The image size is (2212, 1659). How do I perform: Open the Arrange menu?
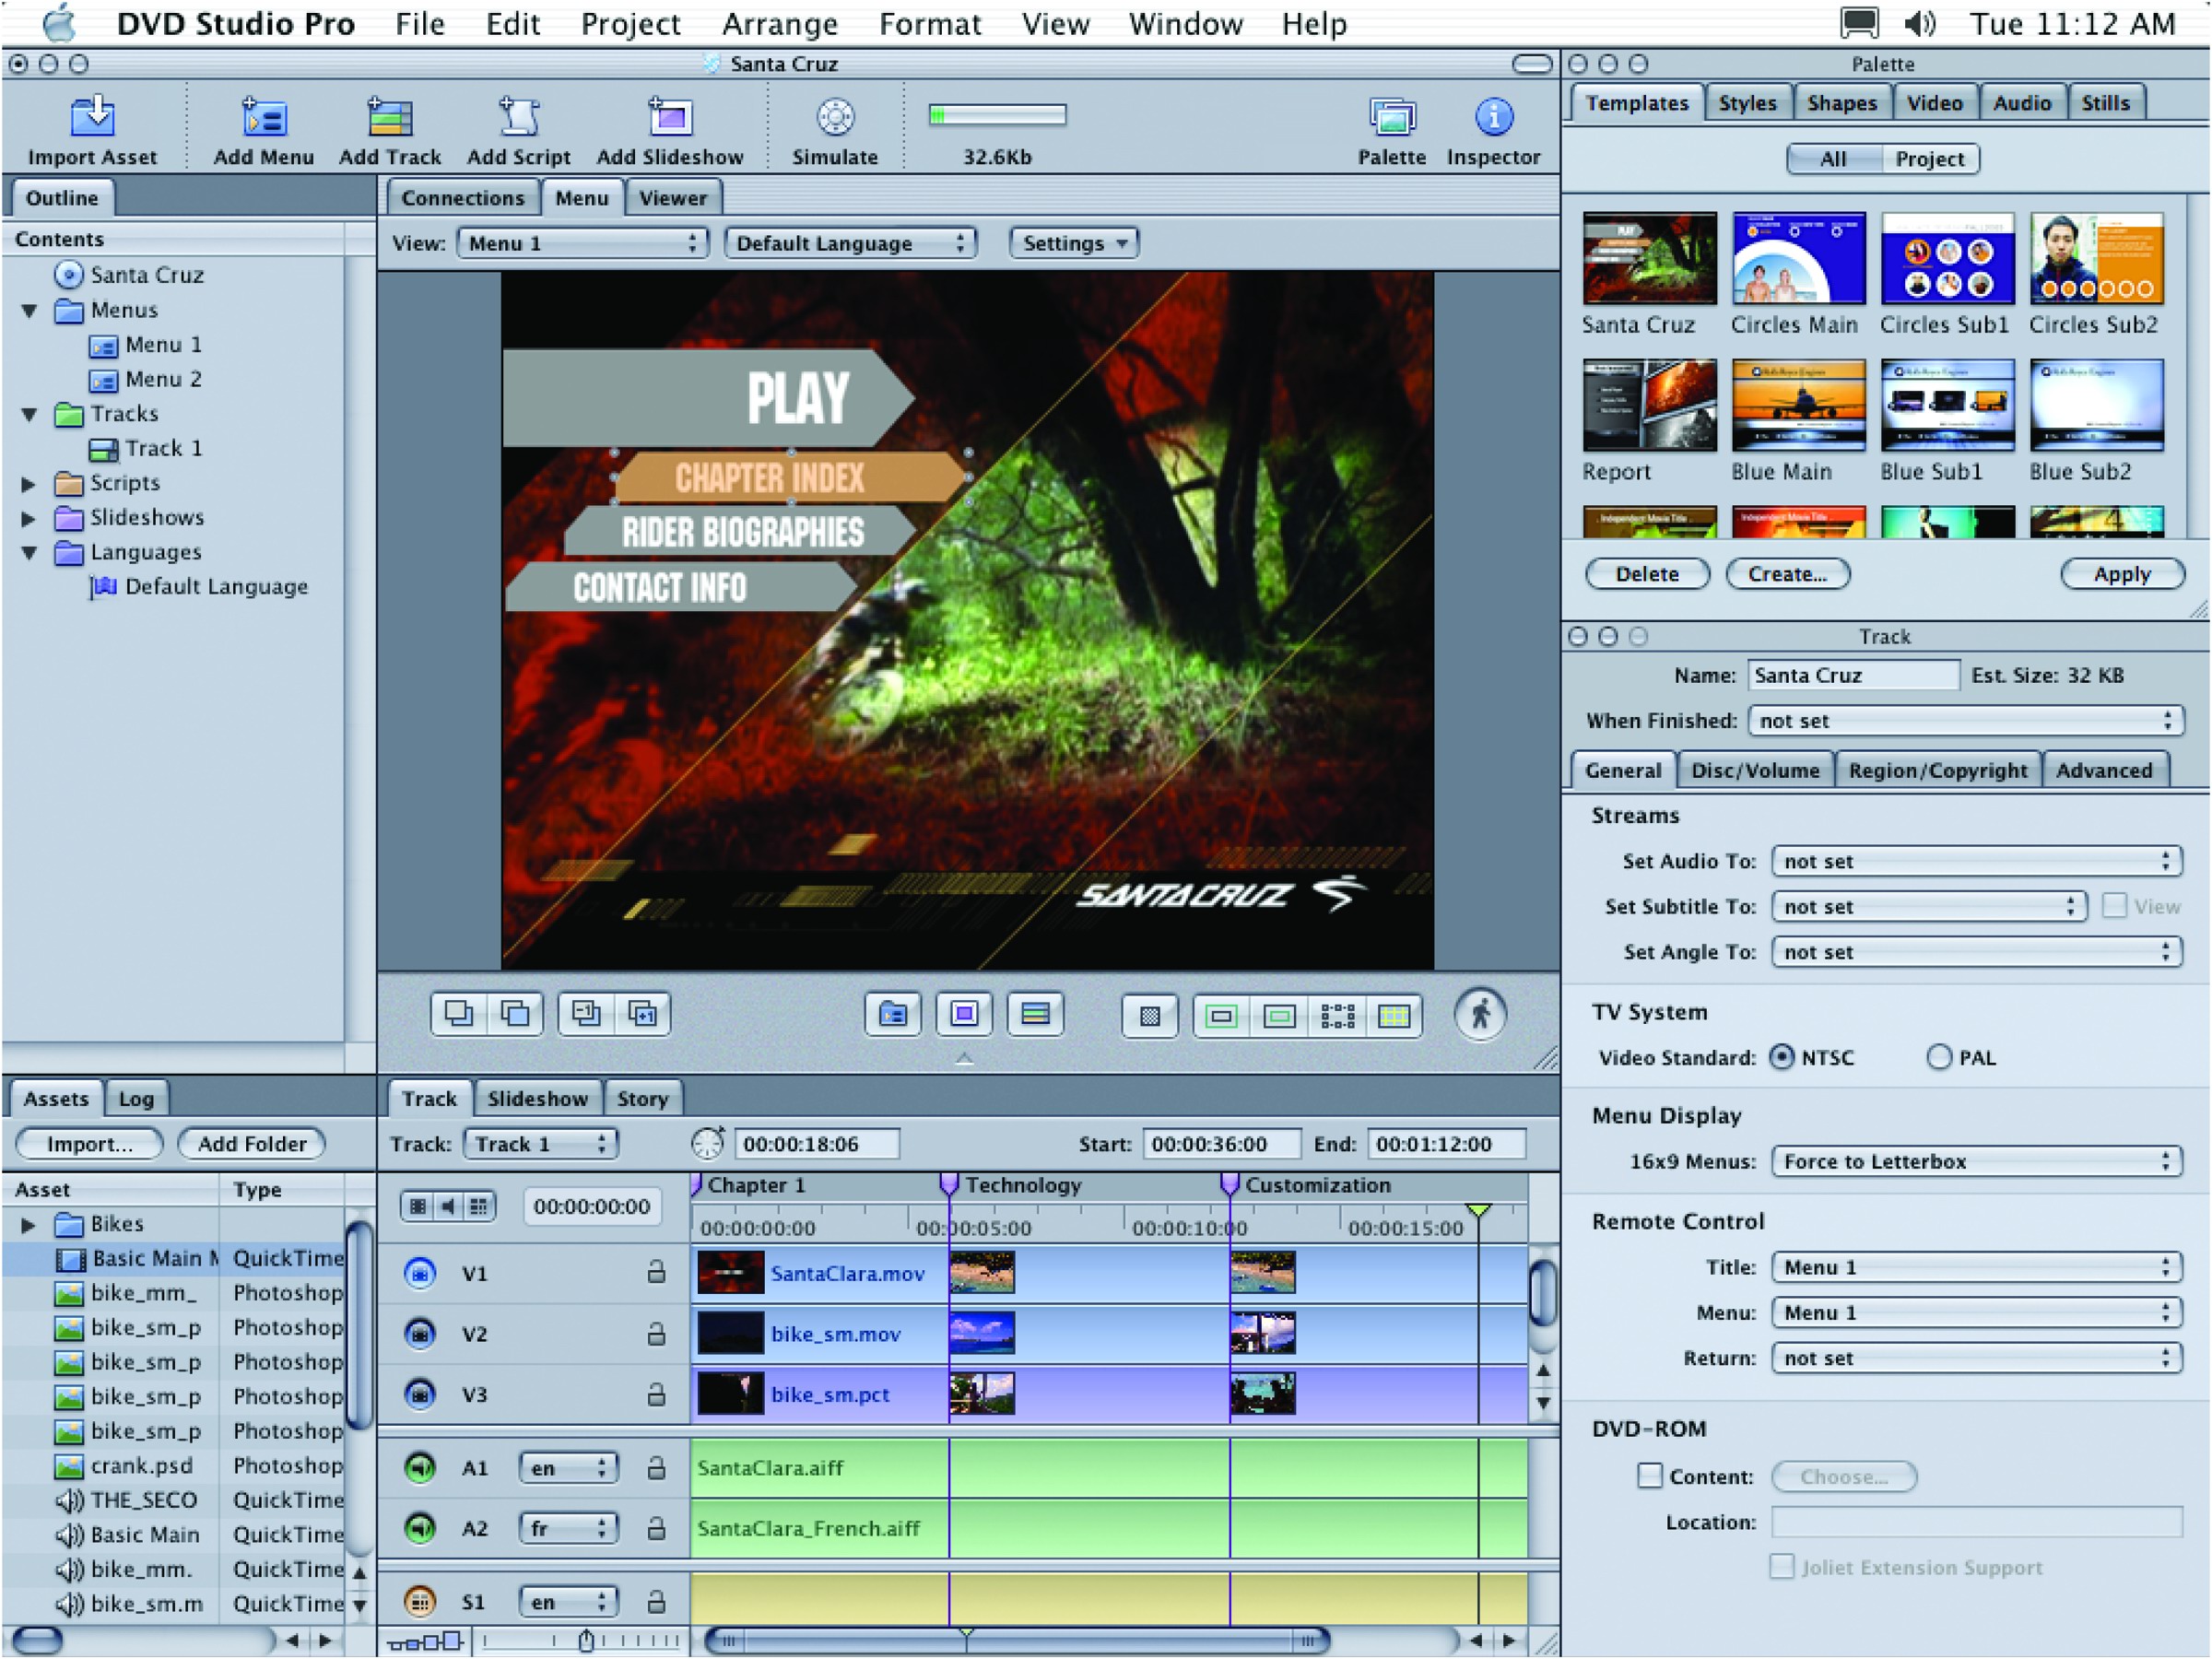[x=779, y=23]
